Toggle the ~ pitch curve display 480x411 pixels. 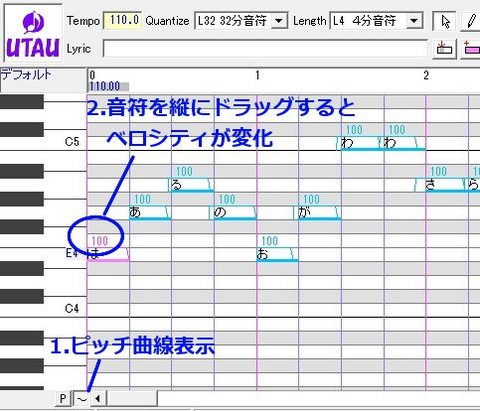(x=82, y=398)
